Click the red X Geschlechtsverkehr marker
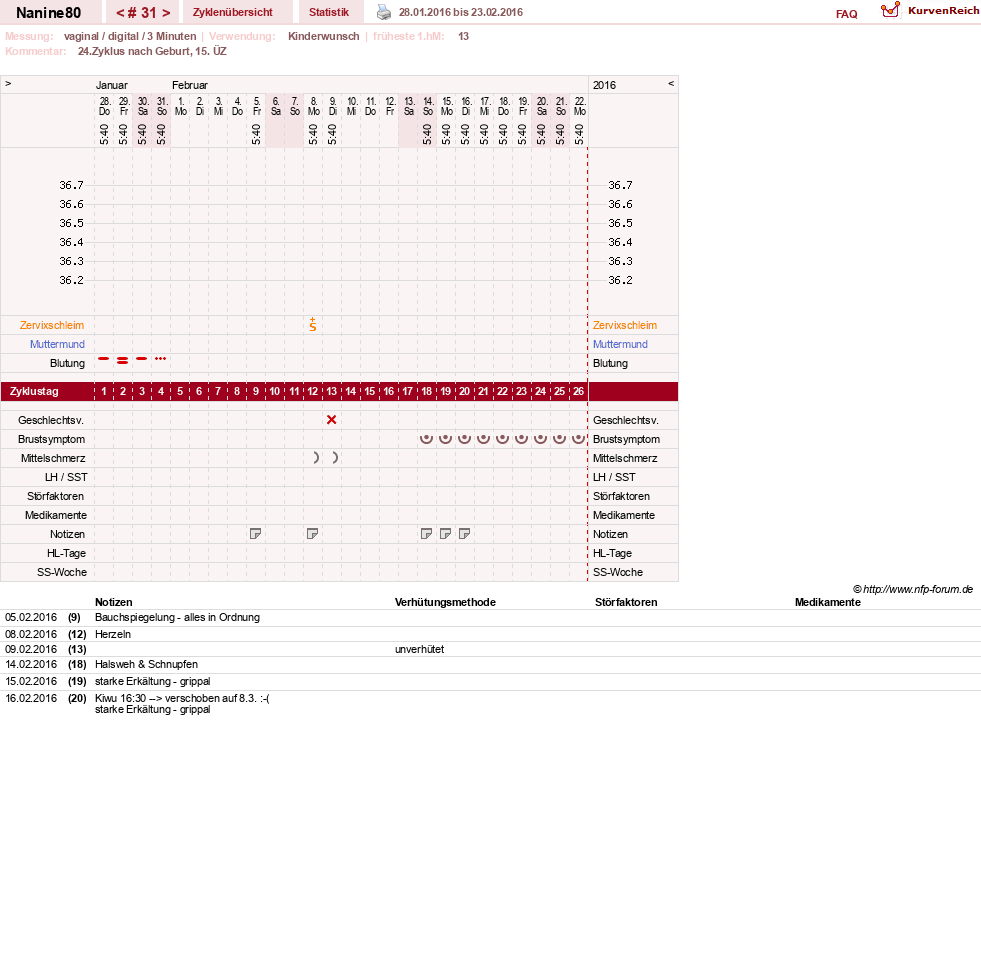 pyautogui.click(x=332, y=419)
